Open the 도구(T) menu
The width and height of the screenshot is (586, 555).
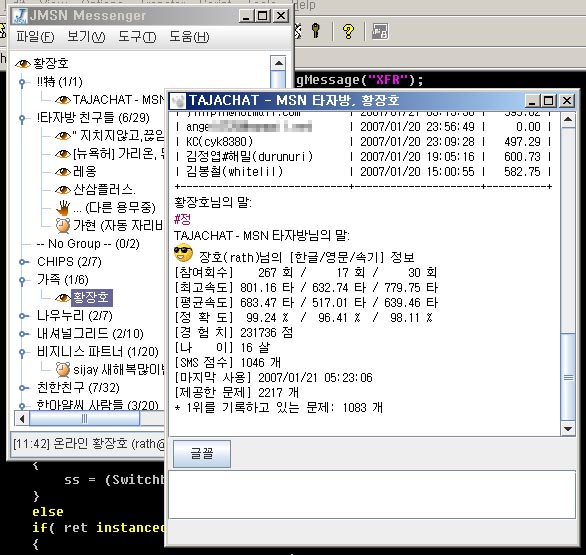[x=137, y=37]
